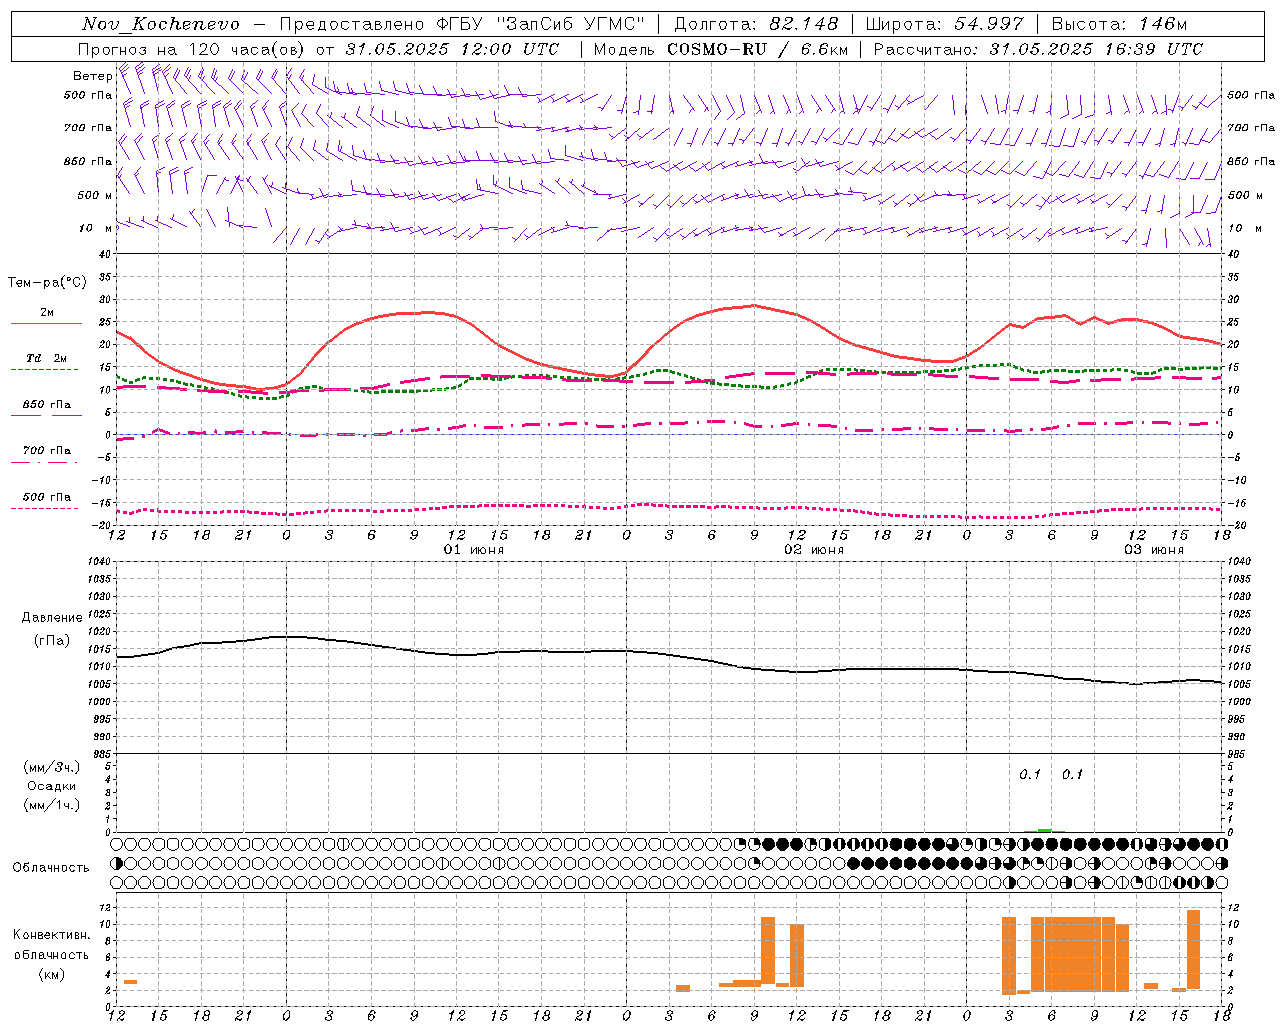Image resolution: width=1280 pixels, height=1024 pixels.
Task: Click the red line sample under the 2м legend
Action: 46,323
